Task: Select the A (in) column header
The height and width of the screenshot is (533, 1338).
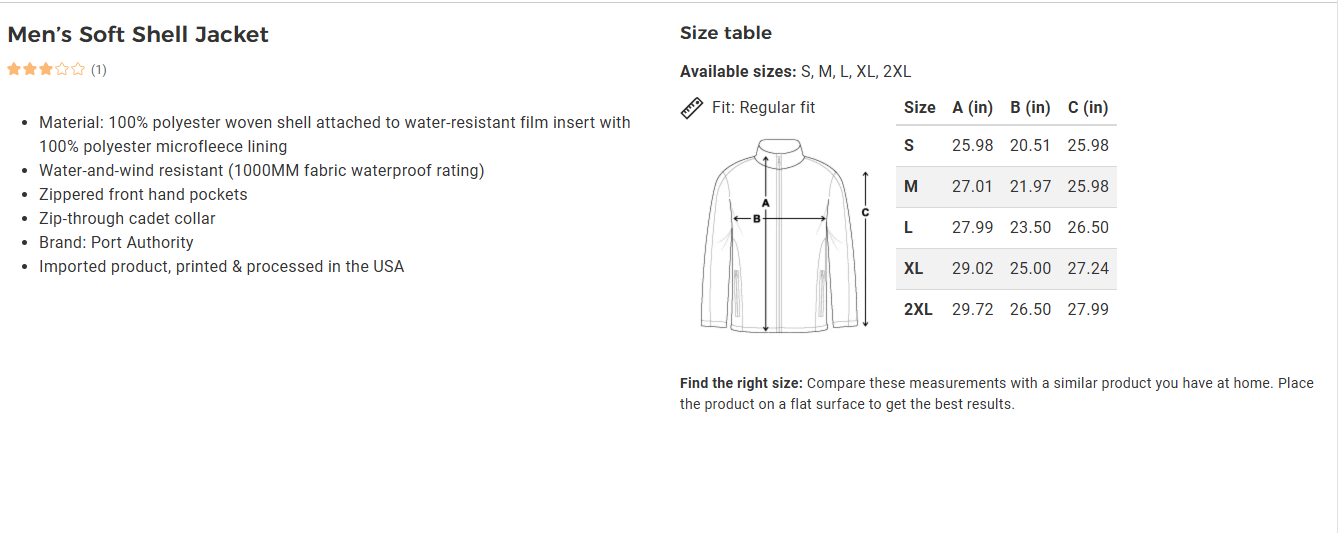Action: click(x=972, y=108)
